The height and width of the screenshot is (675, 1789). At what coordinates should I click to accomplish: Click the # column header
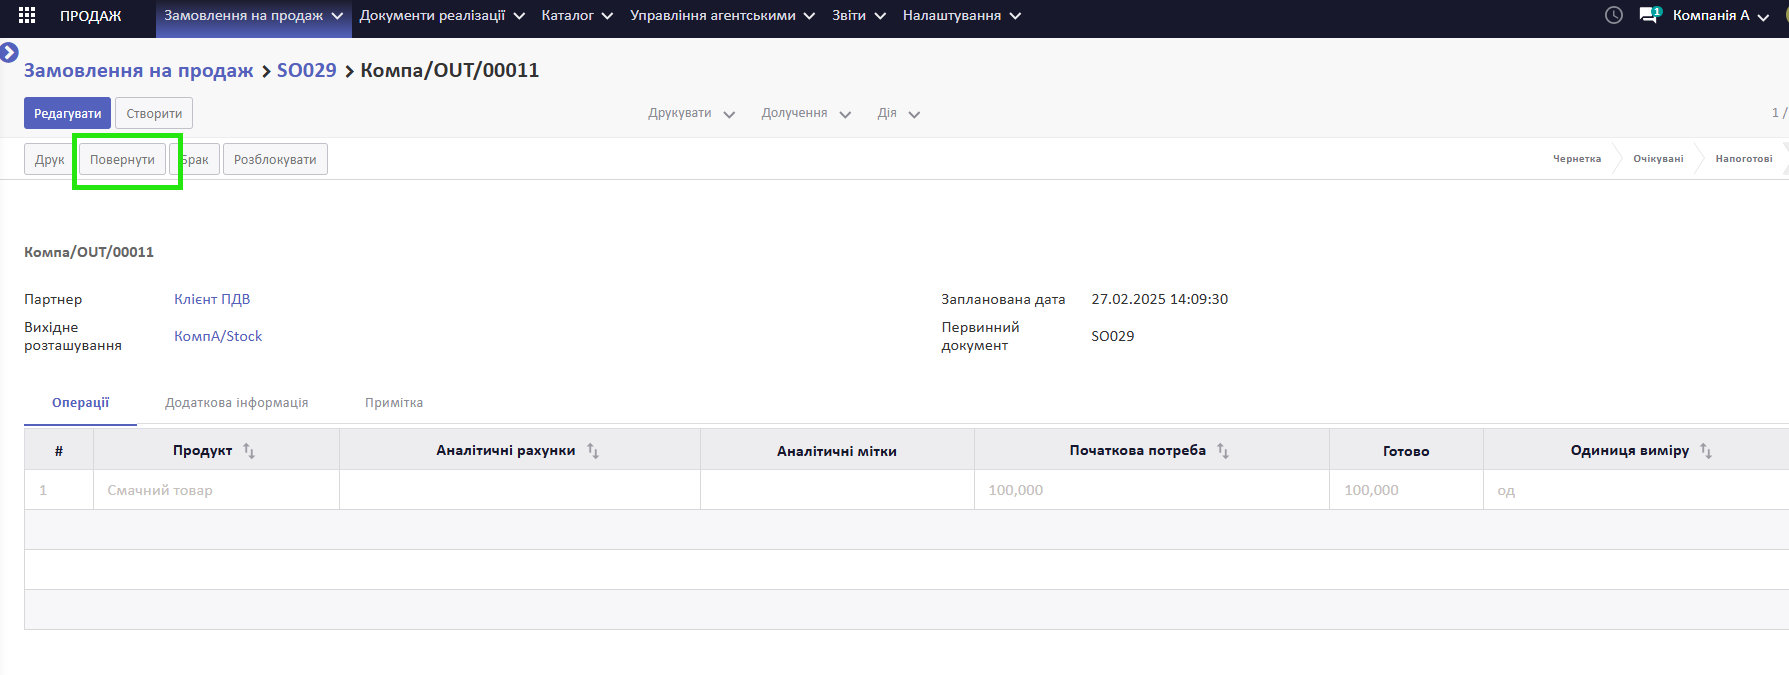(x=59, y=451)
